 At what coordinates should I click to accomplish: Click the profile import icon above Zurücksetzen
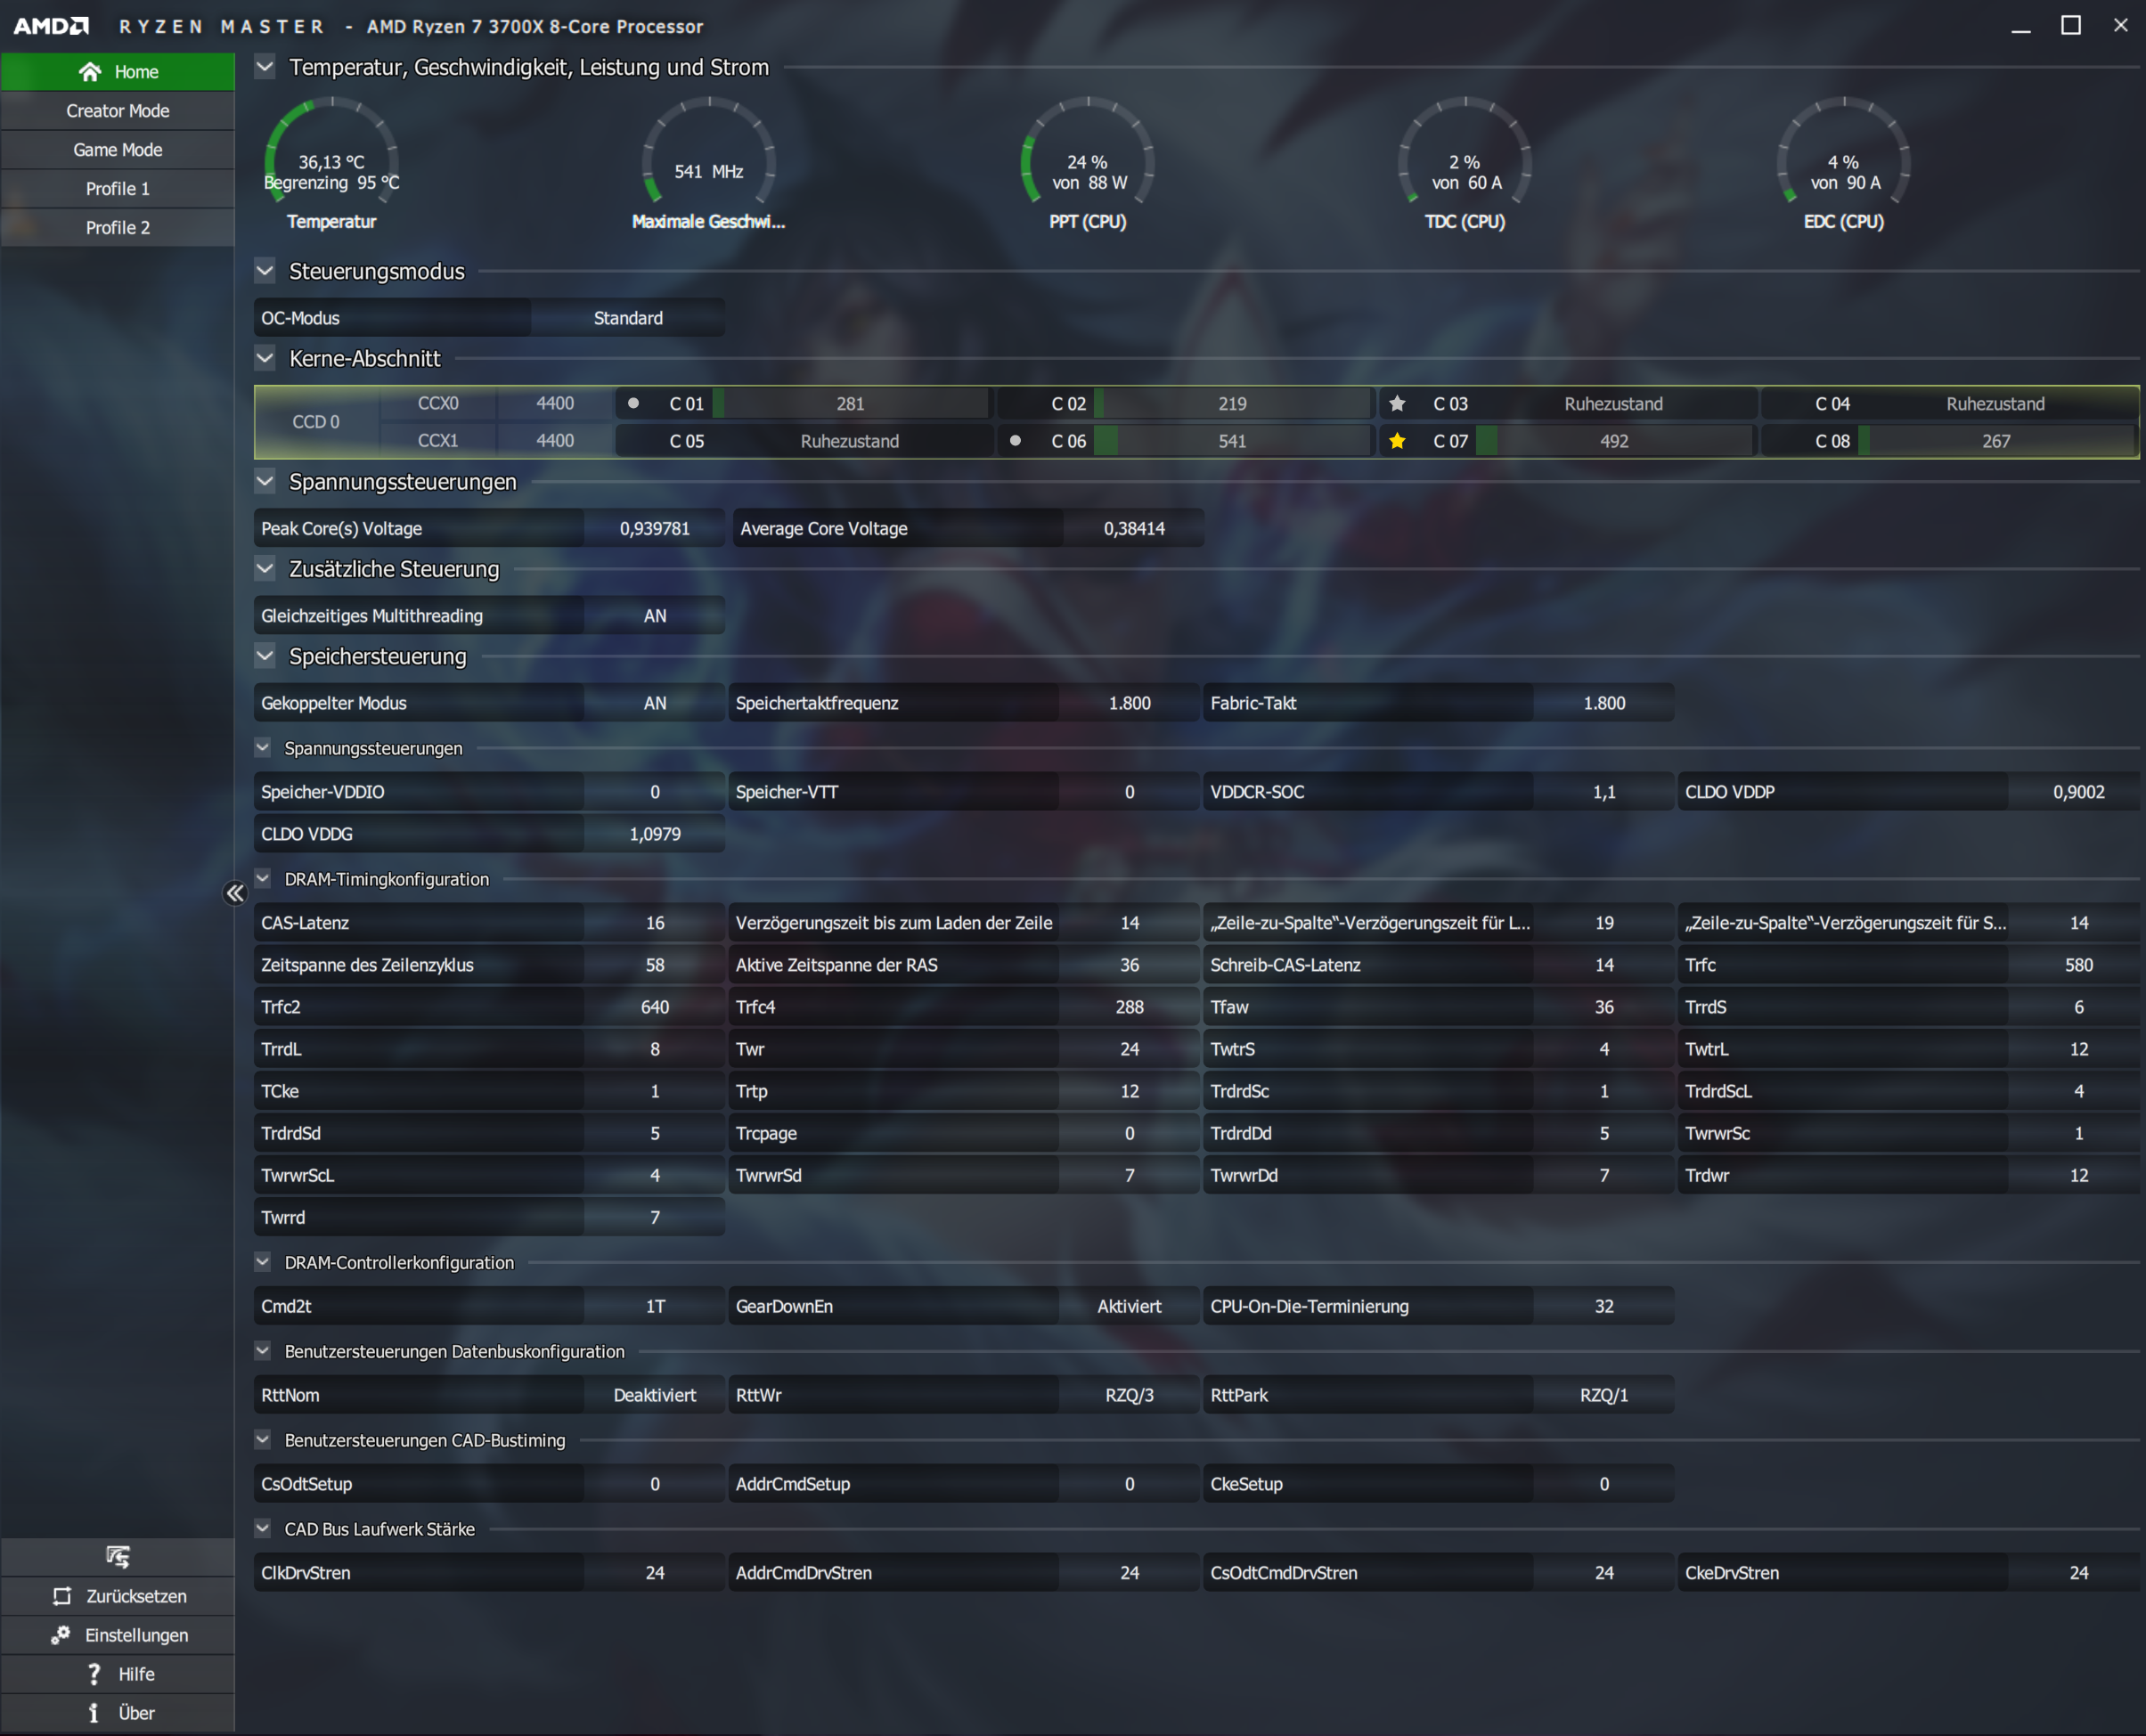[118, 1556]
